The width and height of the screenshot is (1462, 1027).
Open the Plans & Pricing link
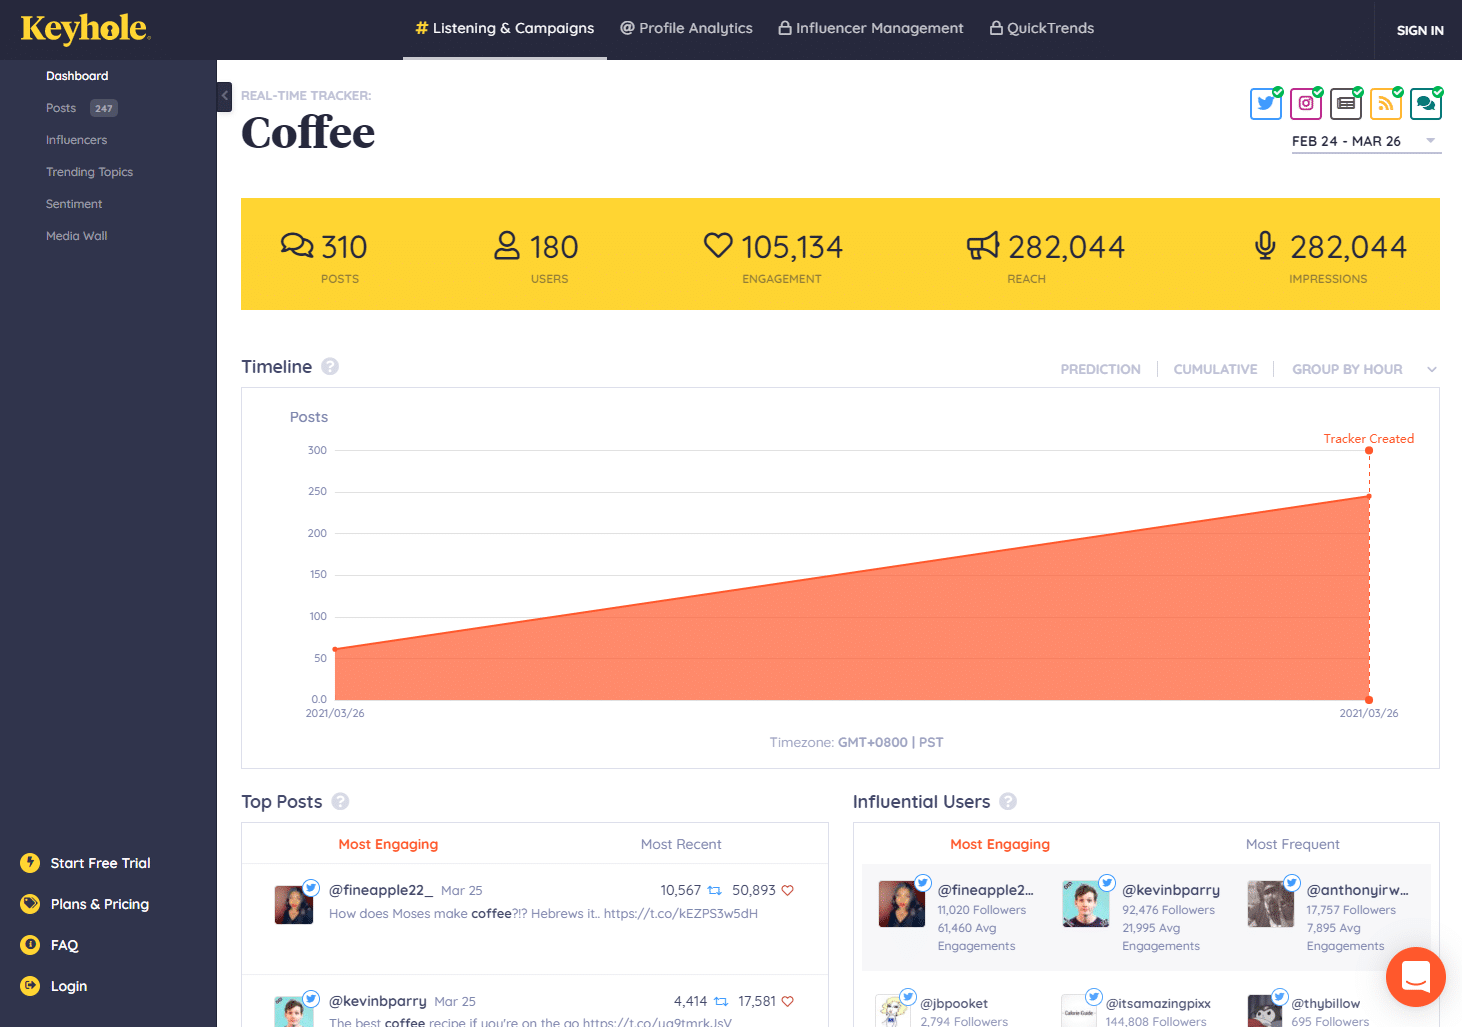tap(100, 904)
